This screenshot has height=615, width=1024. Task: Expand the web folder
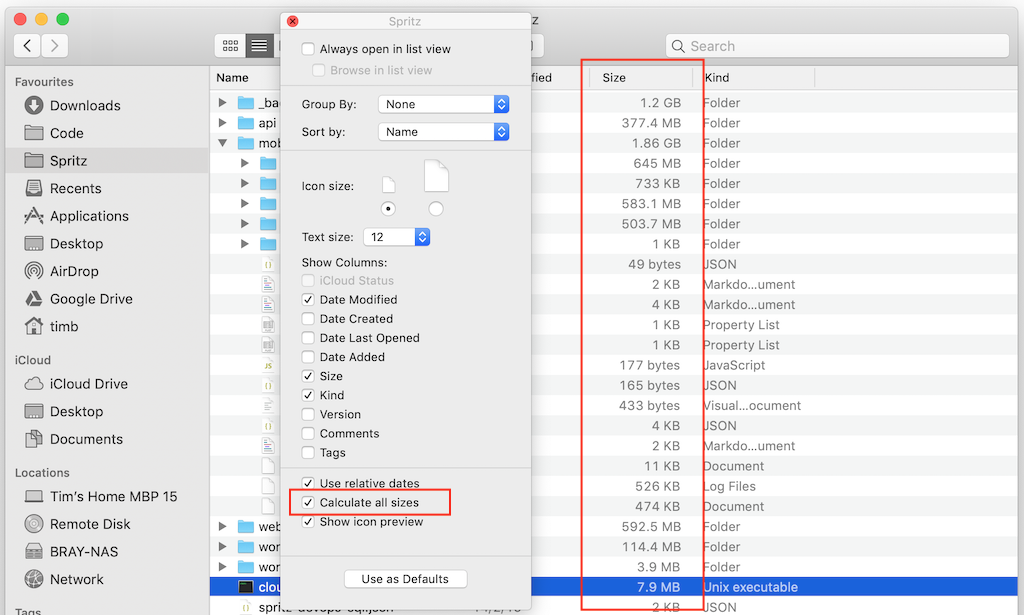[223, 526]
